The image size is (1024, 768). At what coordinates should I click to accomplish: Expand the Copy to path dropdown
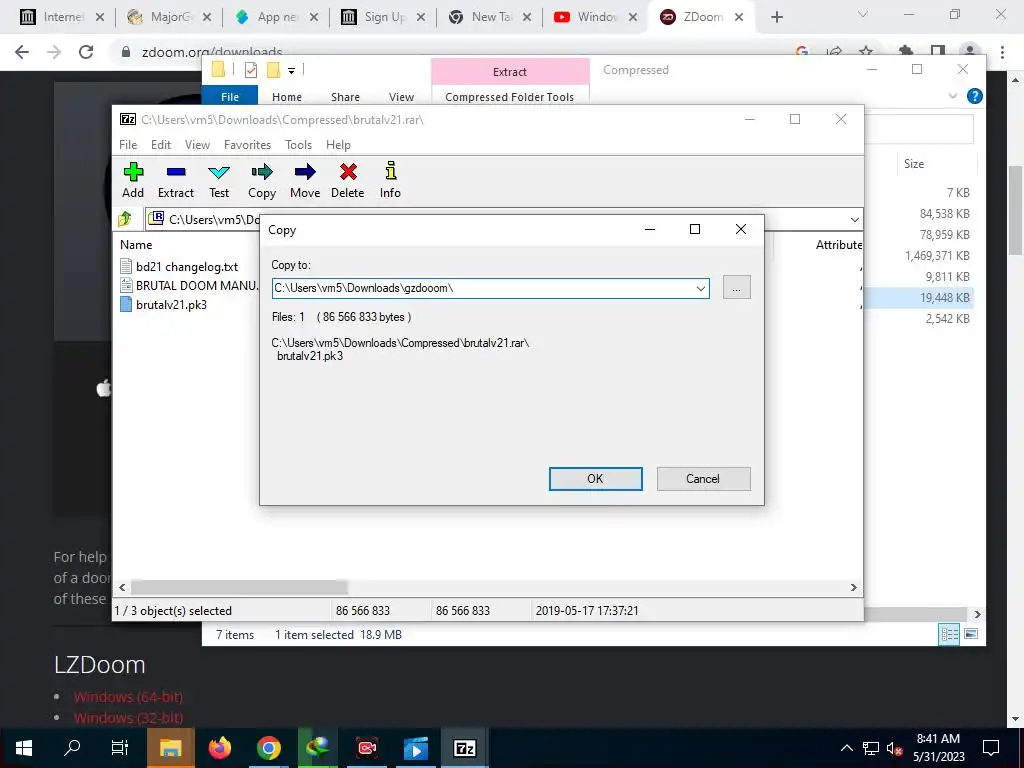point(701,288)
